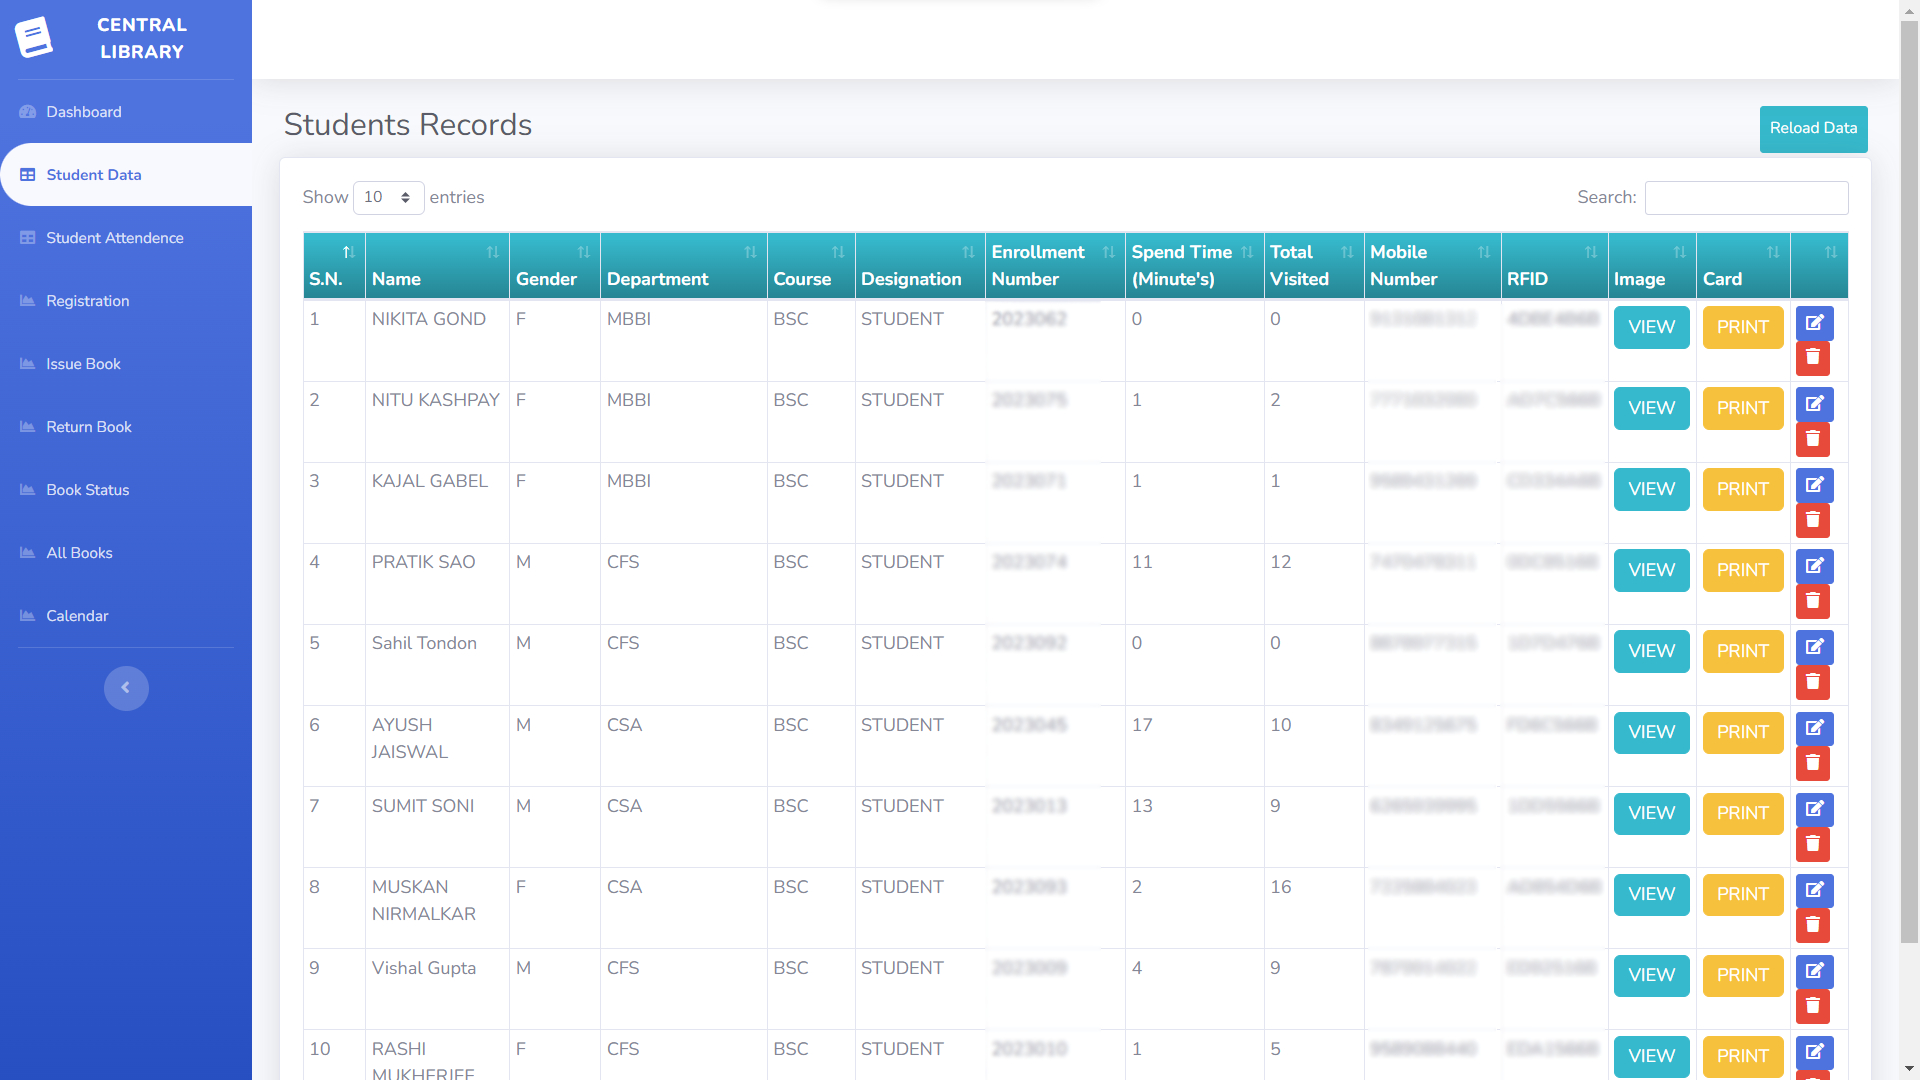
Task: Edit NIKITA GOND's record
Action: [1814, 324]
